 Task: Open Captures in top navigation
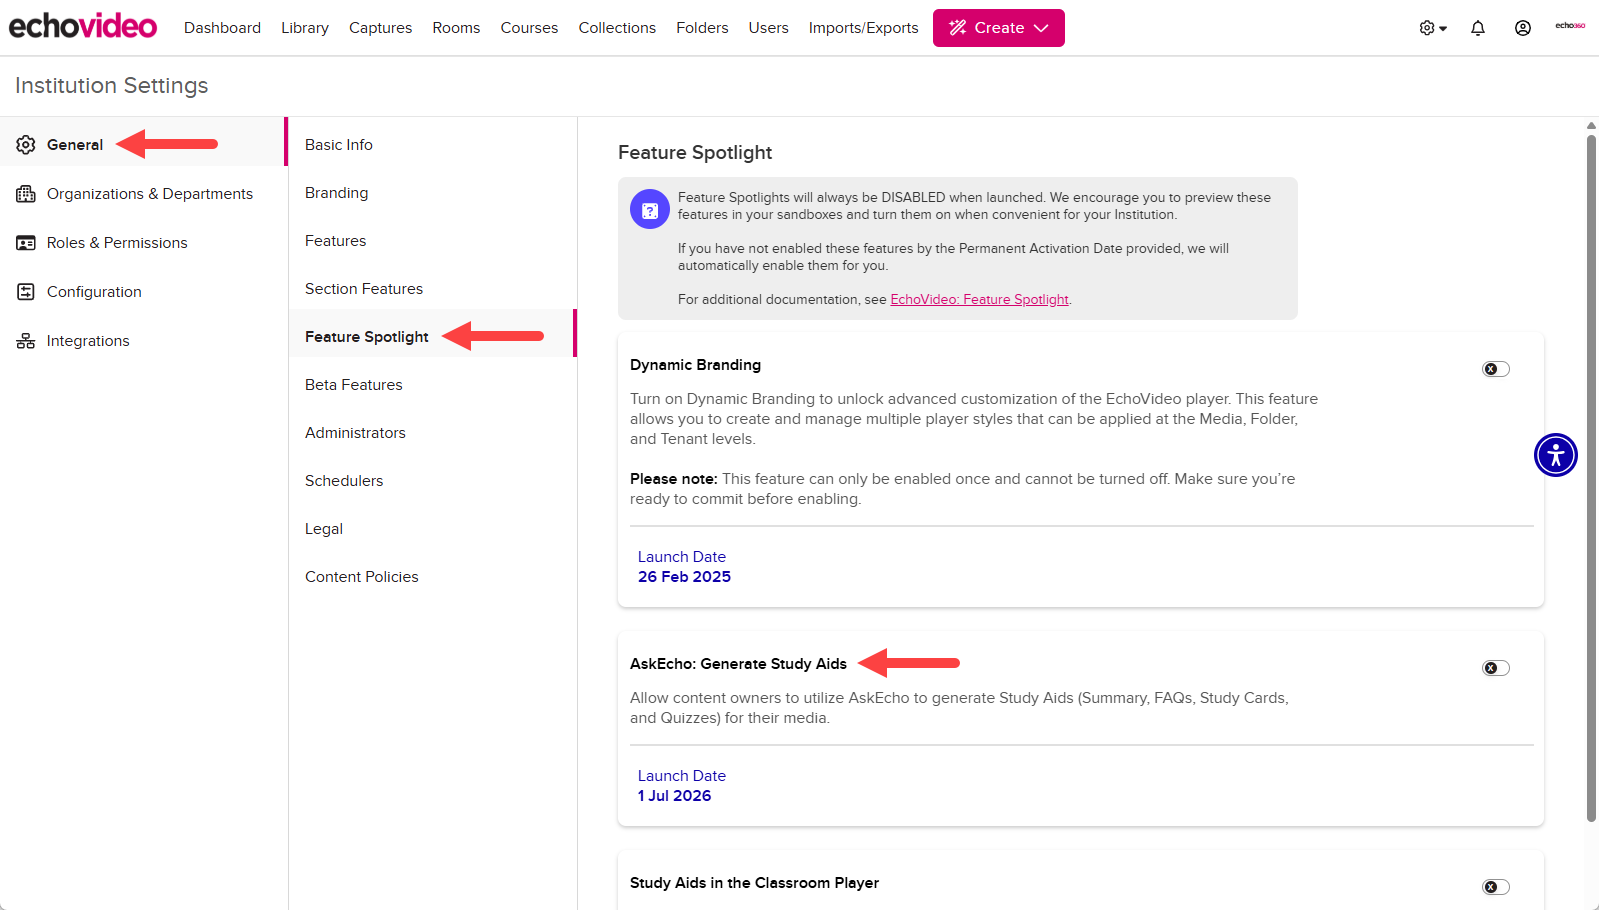380,28
